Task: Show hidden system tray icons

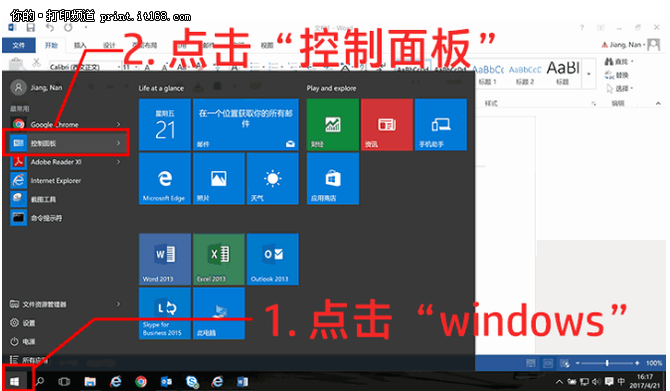Action: pos(559,382)
